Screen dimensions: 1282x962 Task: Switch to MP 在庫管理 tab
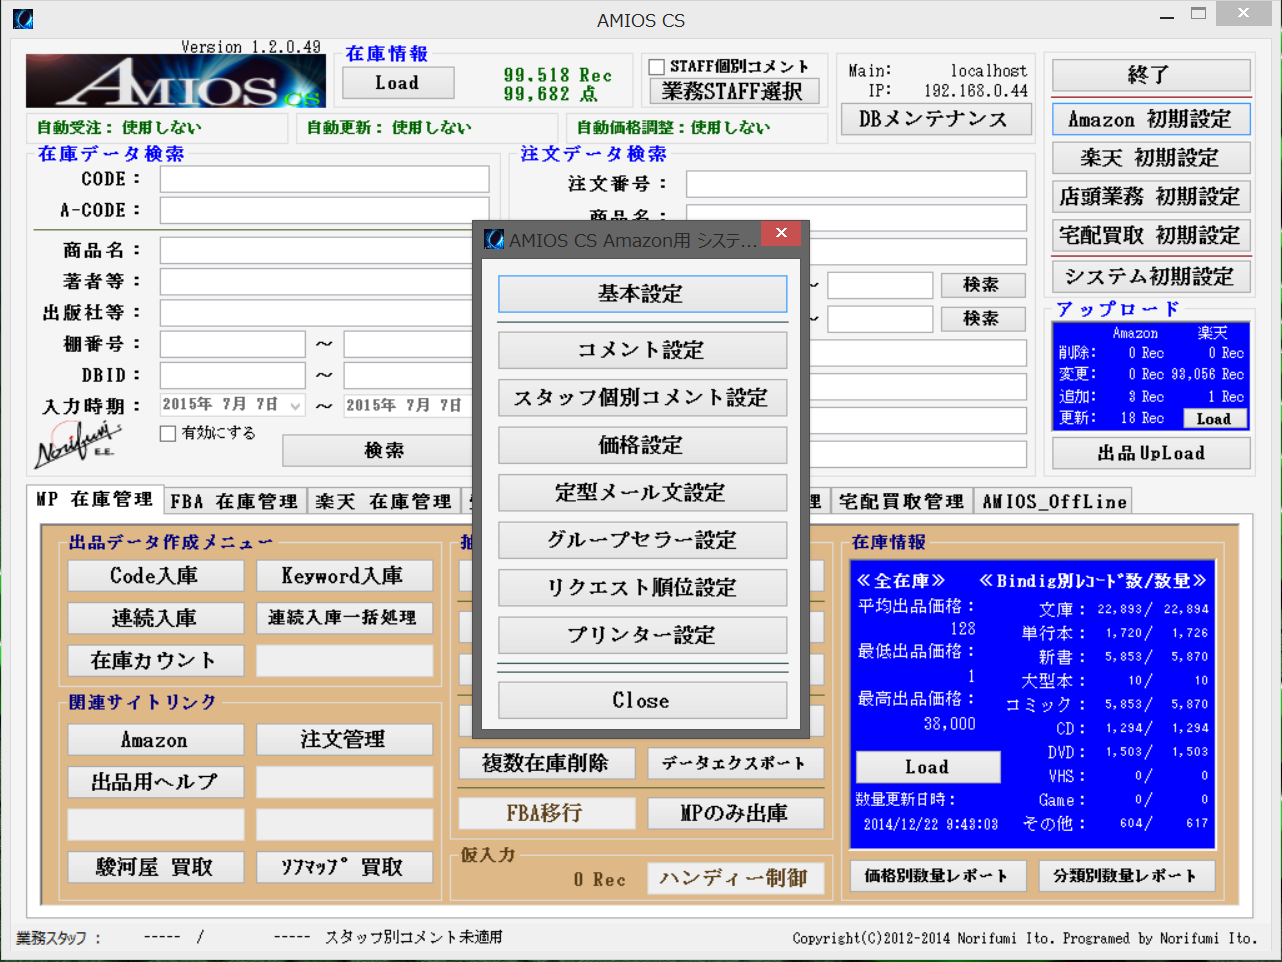(95, 499)
